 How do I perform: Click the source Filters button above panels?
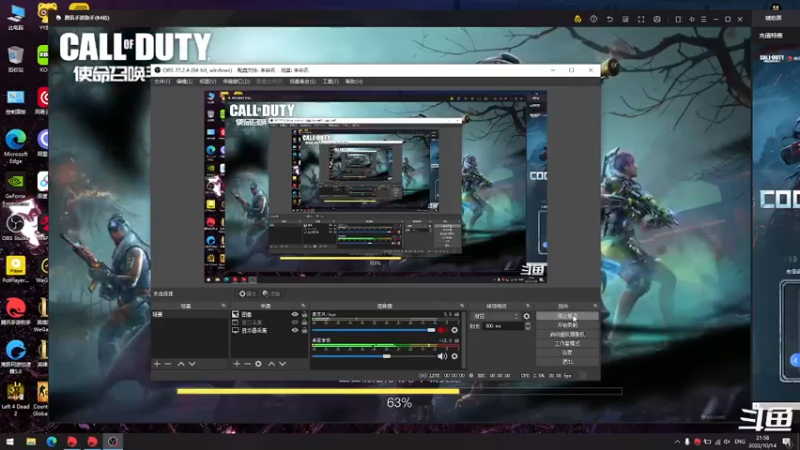pyautogui.click(x=271, y=294)
